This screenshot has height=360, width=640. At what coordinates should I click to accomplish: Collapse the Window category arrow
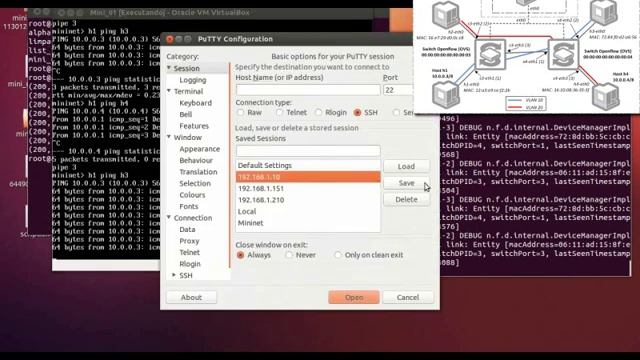coord(169,137)
